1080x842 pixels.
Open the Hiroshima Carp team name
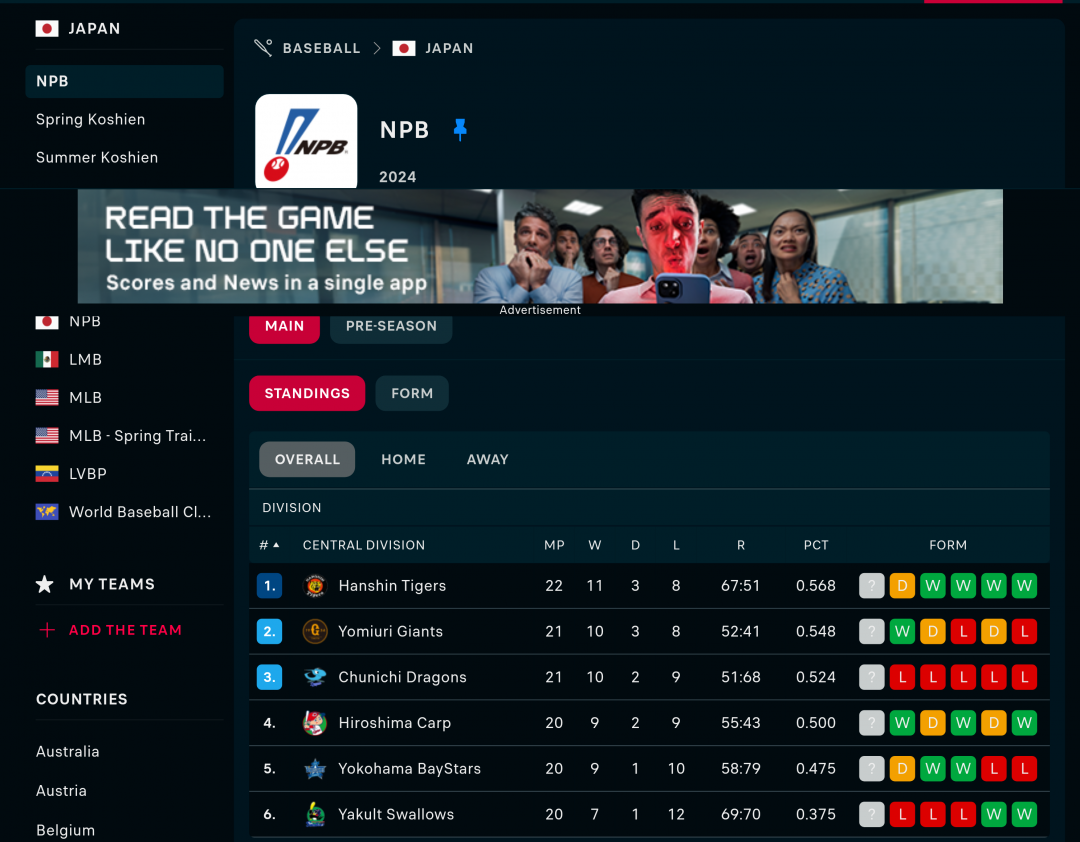coord(395,723)
